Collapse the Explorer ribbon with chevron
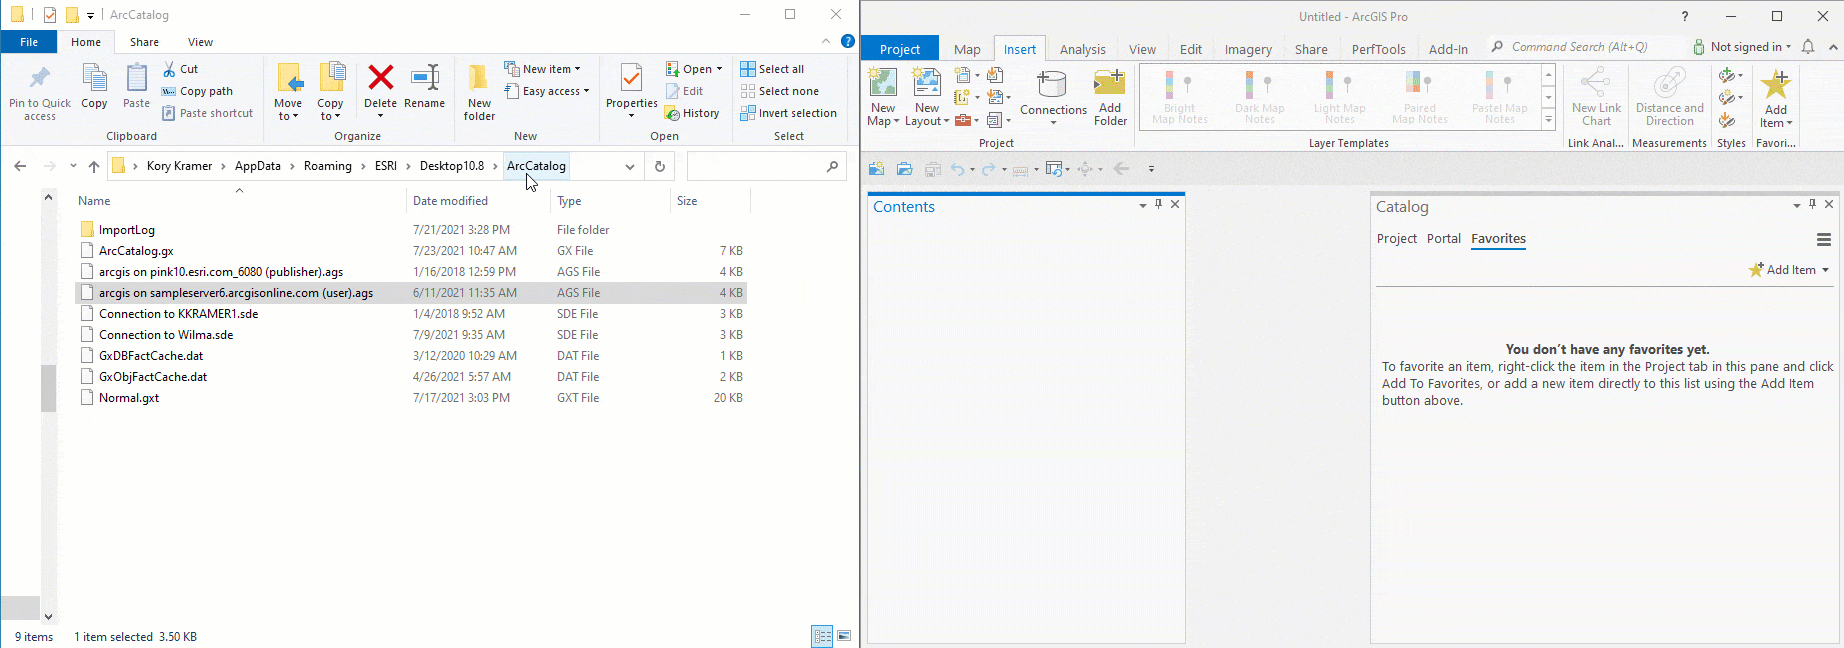This screenshot has height=648, width=1844. coord(826,42)
